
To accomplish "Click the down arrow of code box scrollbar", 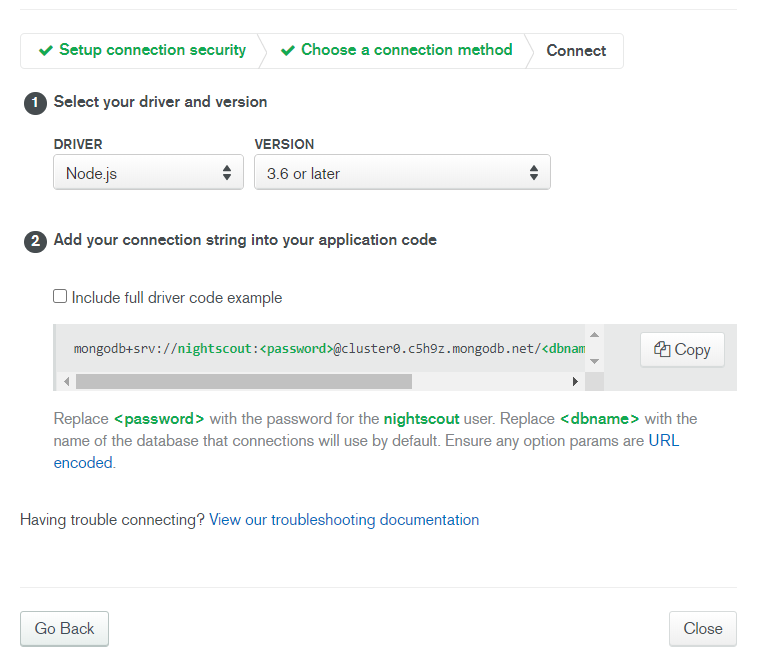I will [594, 361].
